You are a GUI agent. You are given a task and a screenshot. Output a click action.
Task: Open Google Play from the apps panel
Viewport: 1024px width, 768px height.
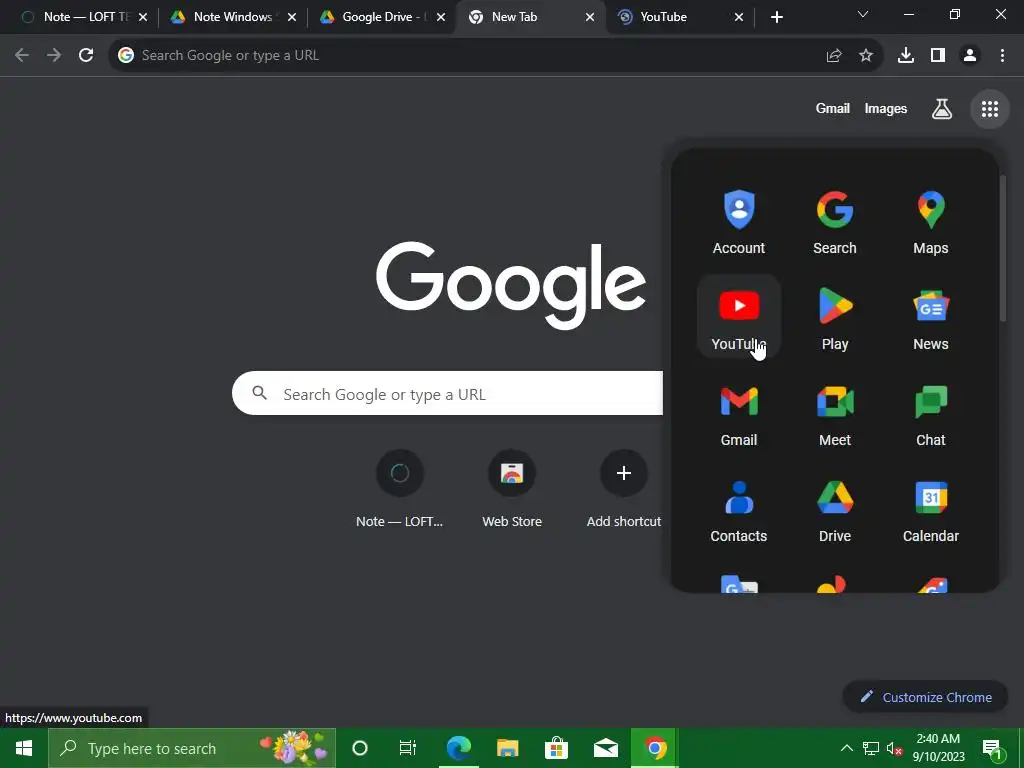[835, 317]
